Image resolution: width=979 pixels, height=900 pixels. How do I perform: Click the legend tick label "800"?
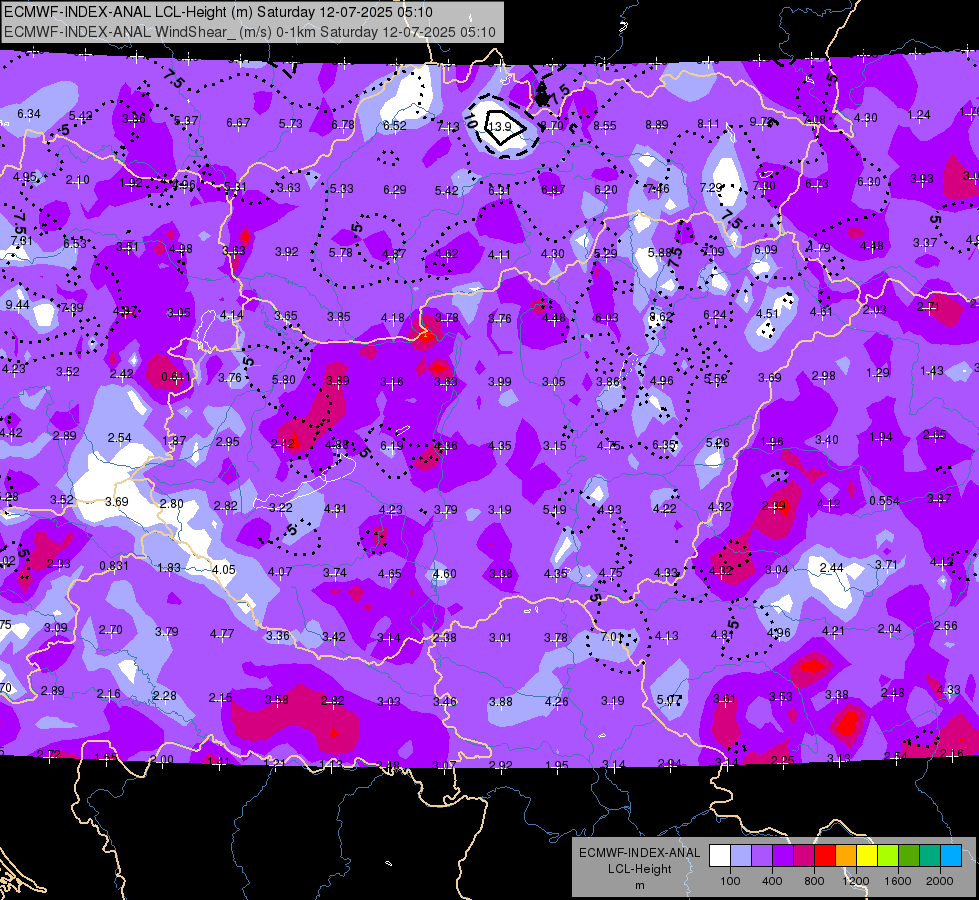814,881
